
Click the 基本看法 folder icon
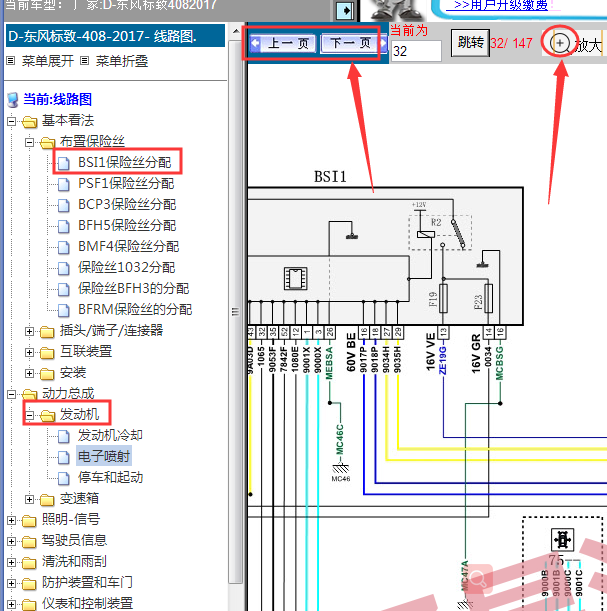(x=30, y=122)
